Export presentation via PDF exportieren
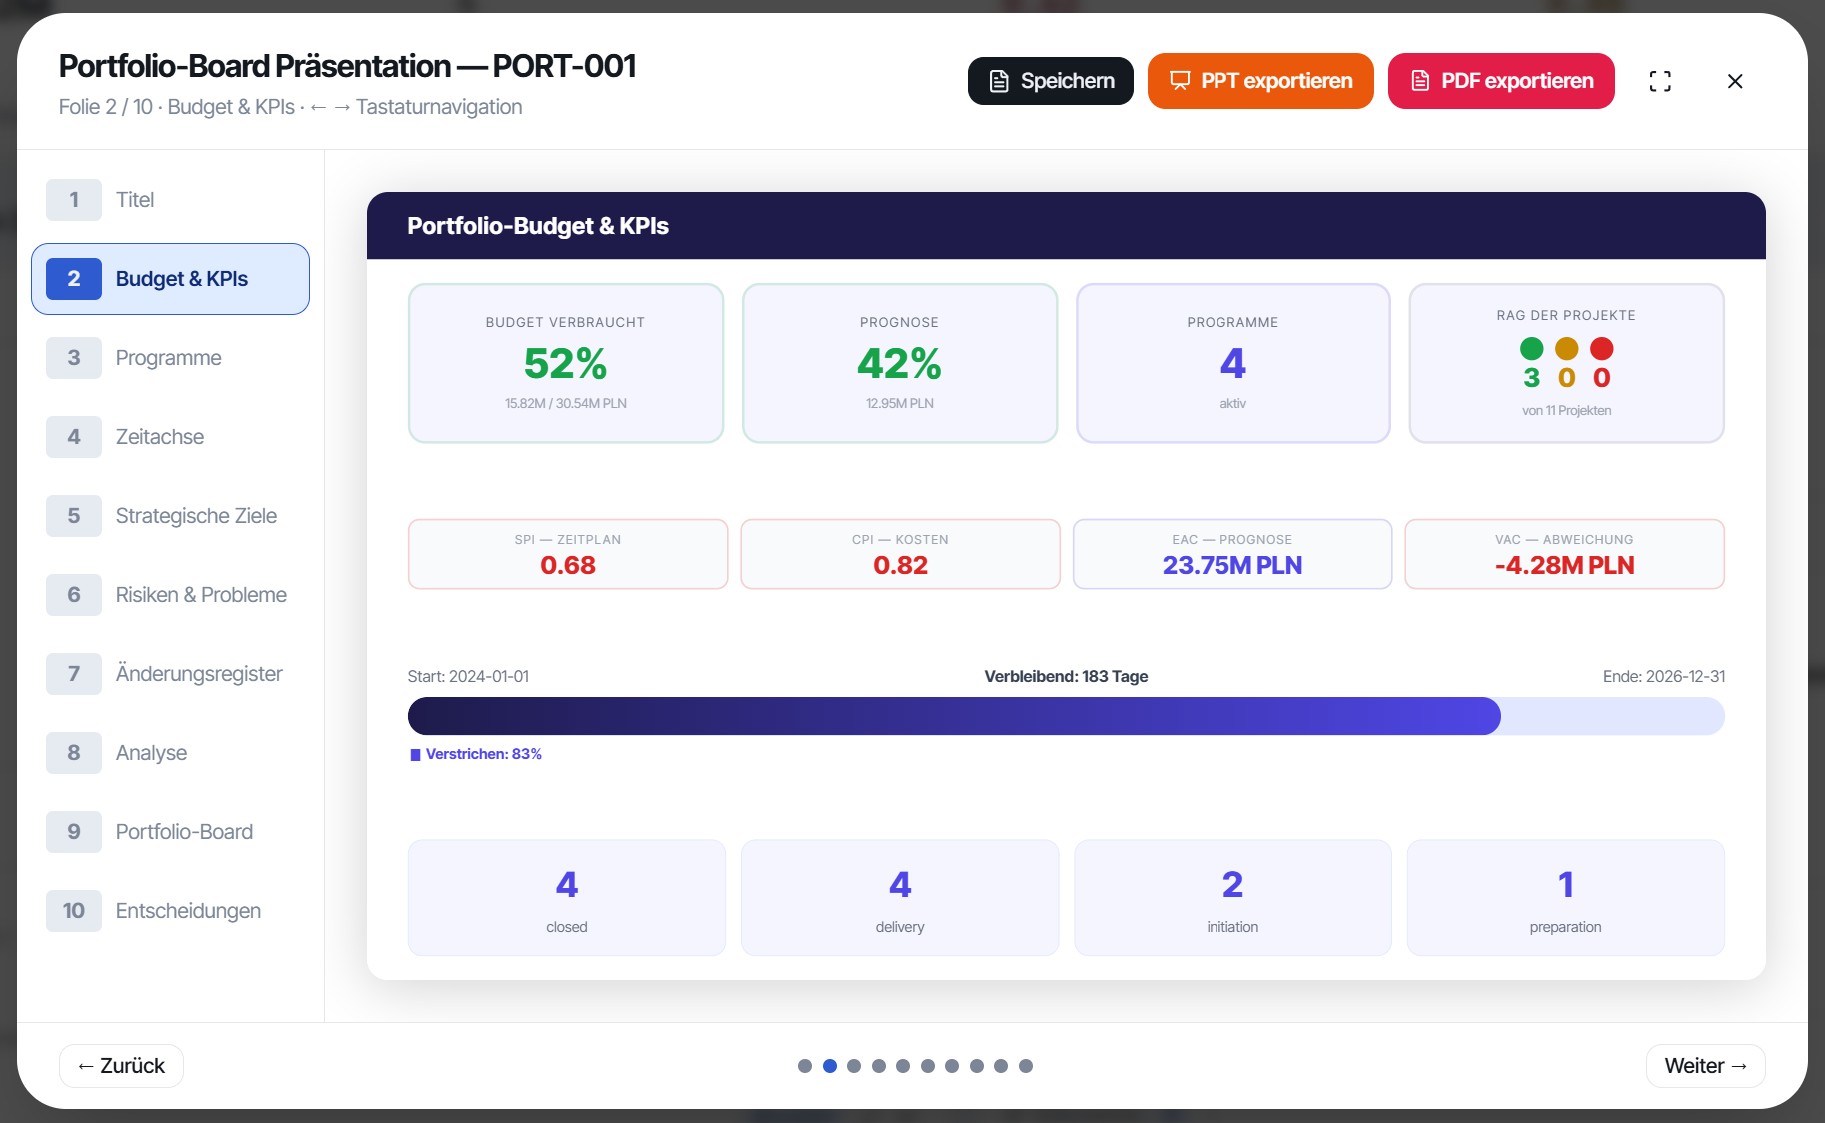 (1501, 81)
